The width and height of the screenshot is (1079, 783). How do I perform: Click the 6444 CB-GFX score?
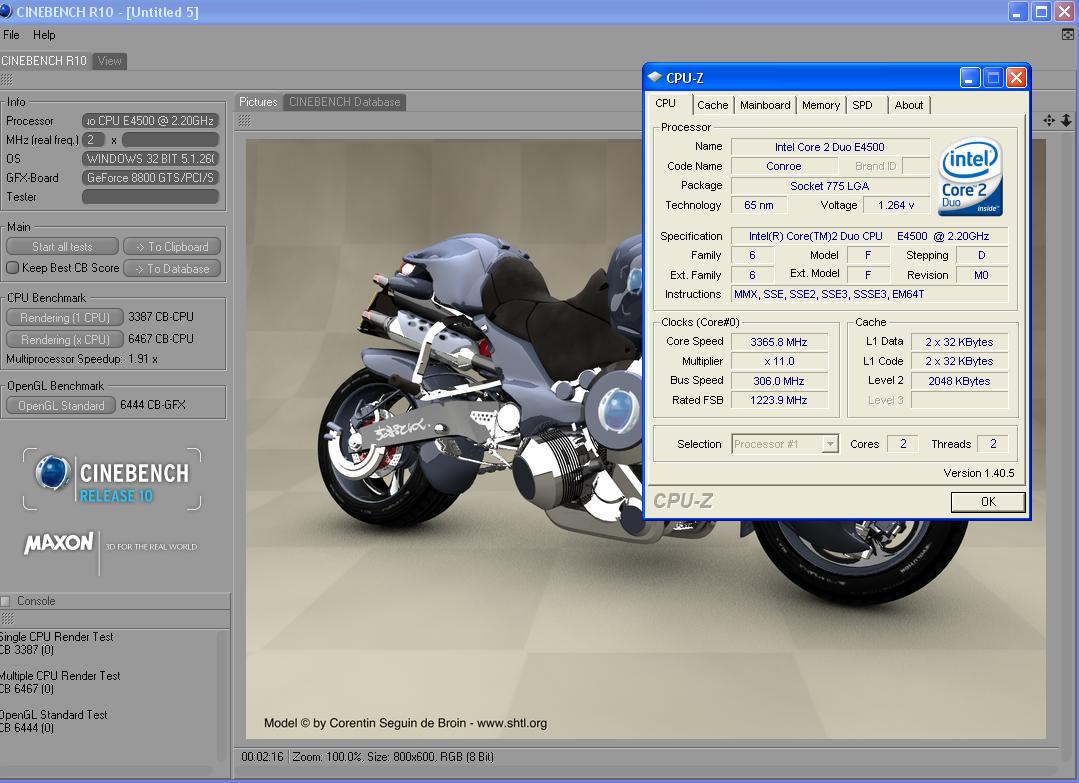(x=153, y=405)
